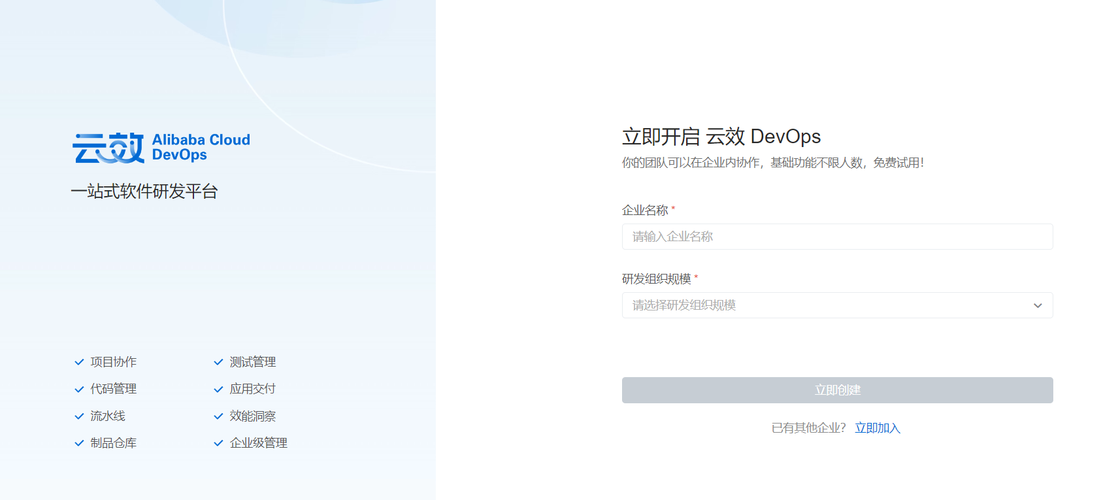Click the 立即开启 云效 DevOps heading
Viewport: 1118px width, 500px height.
tap(722, 136)
